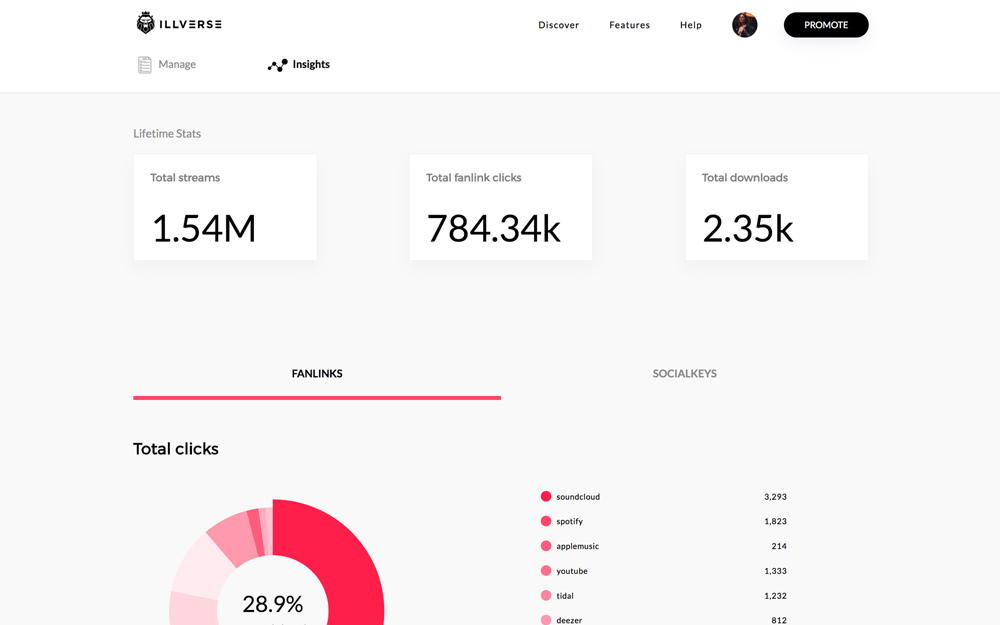1000x625 pixels.
Task: Select the deezer legend label
Action: 569,620
